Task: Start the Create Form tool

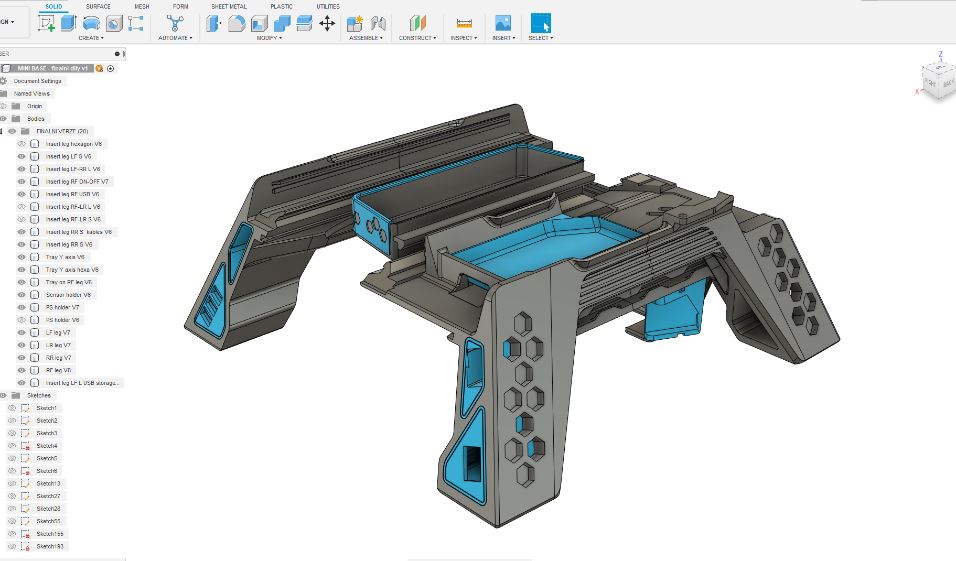Action: click(136, 24)
